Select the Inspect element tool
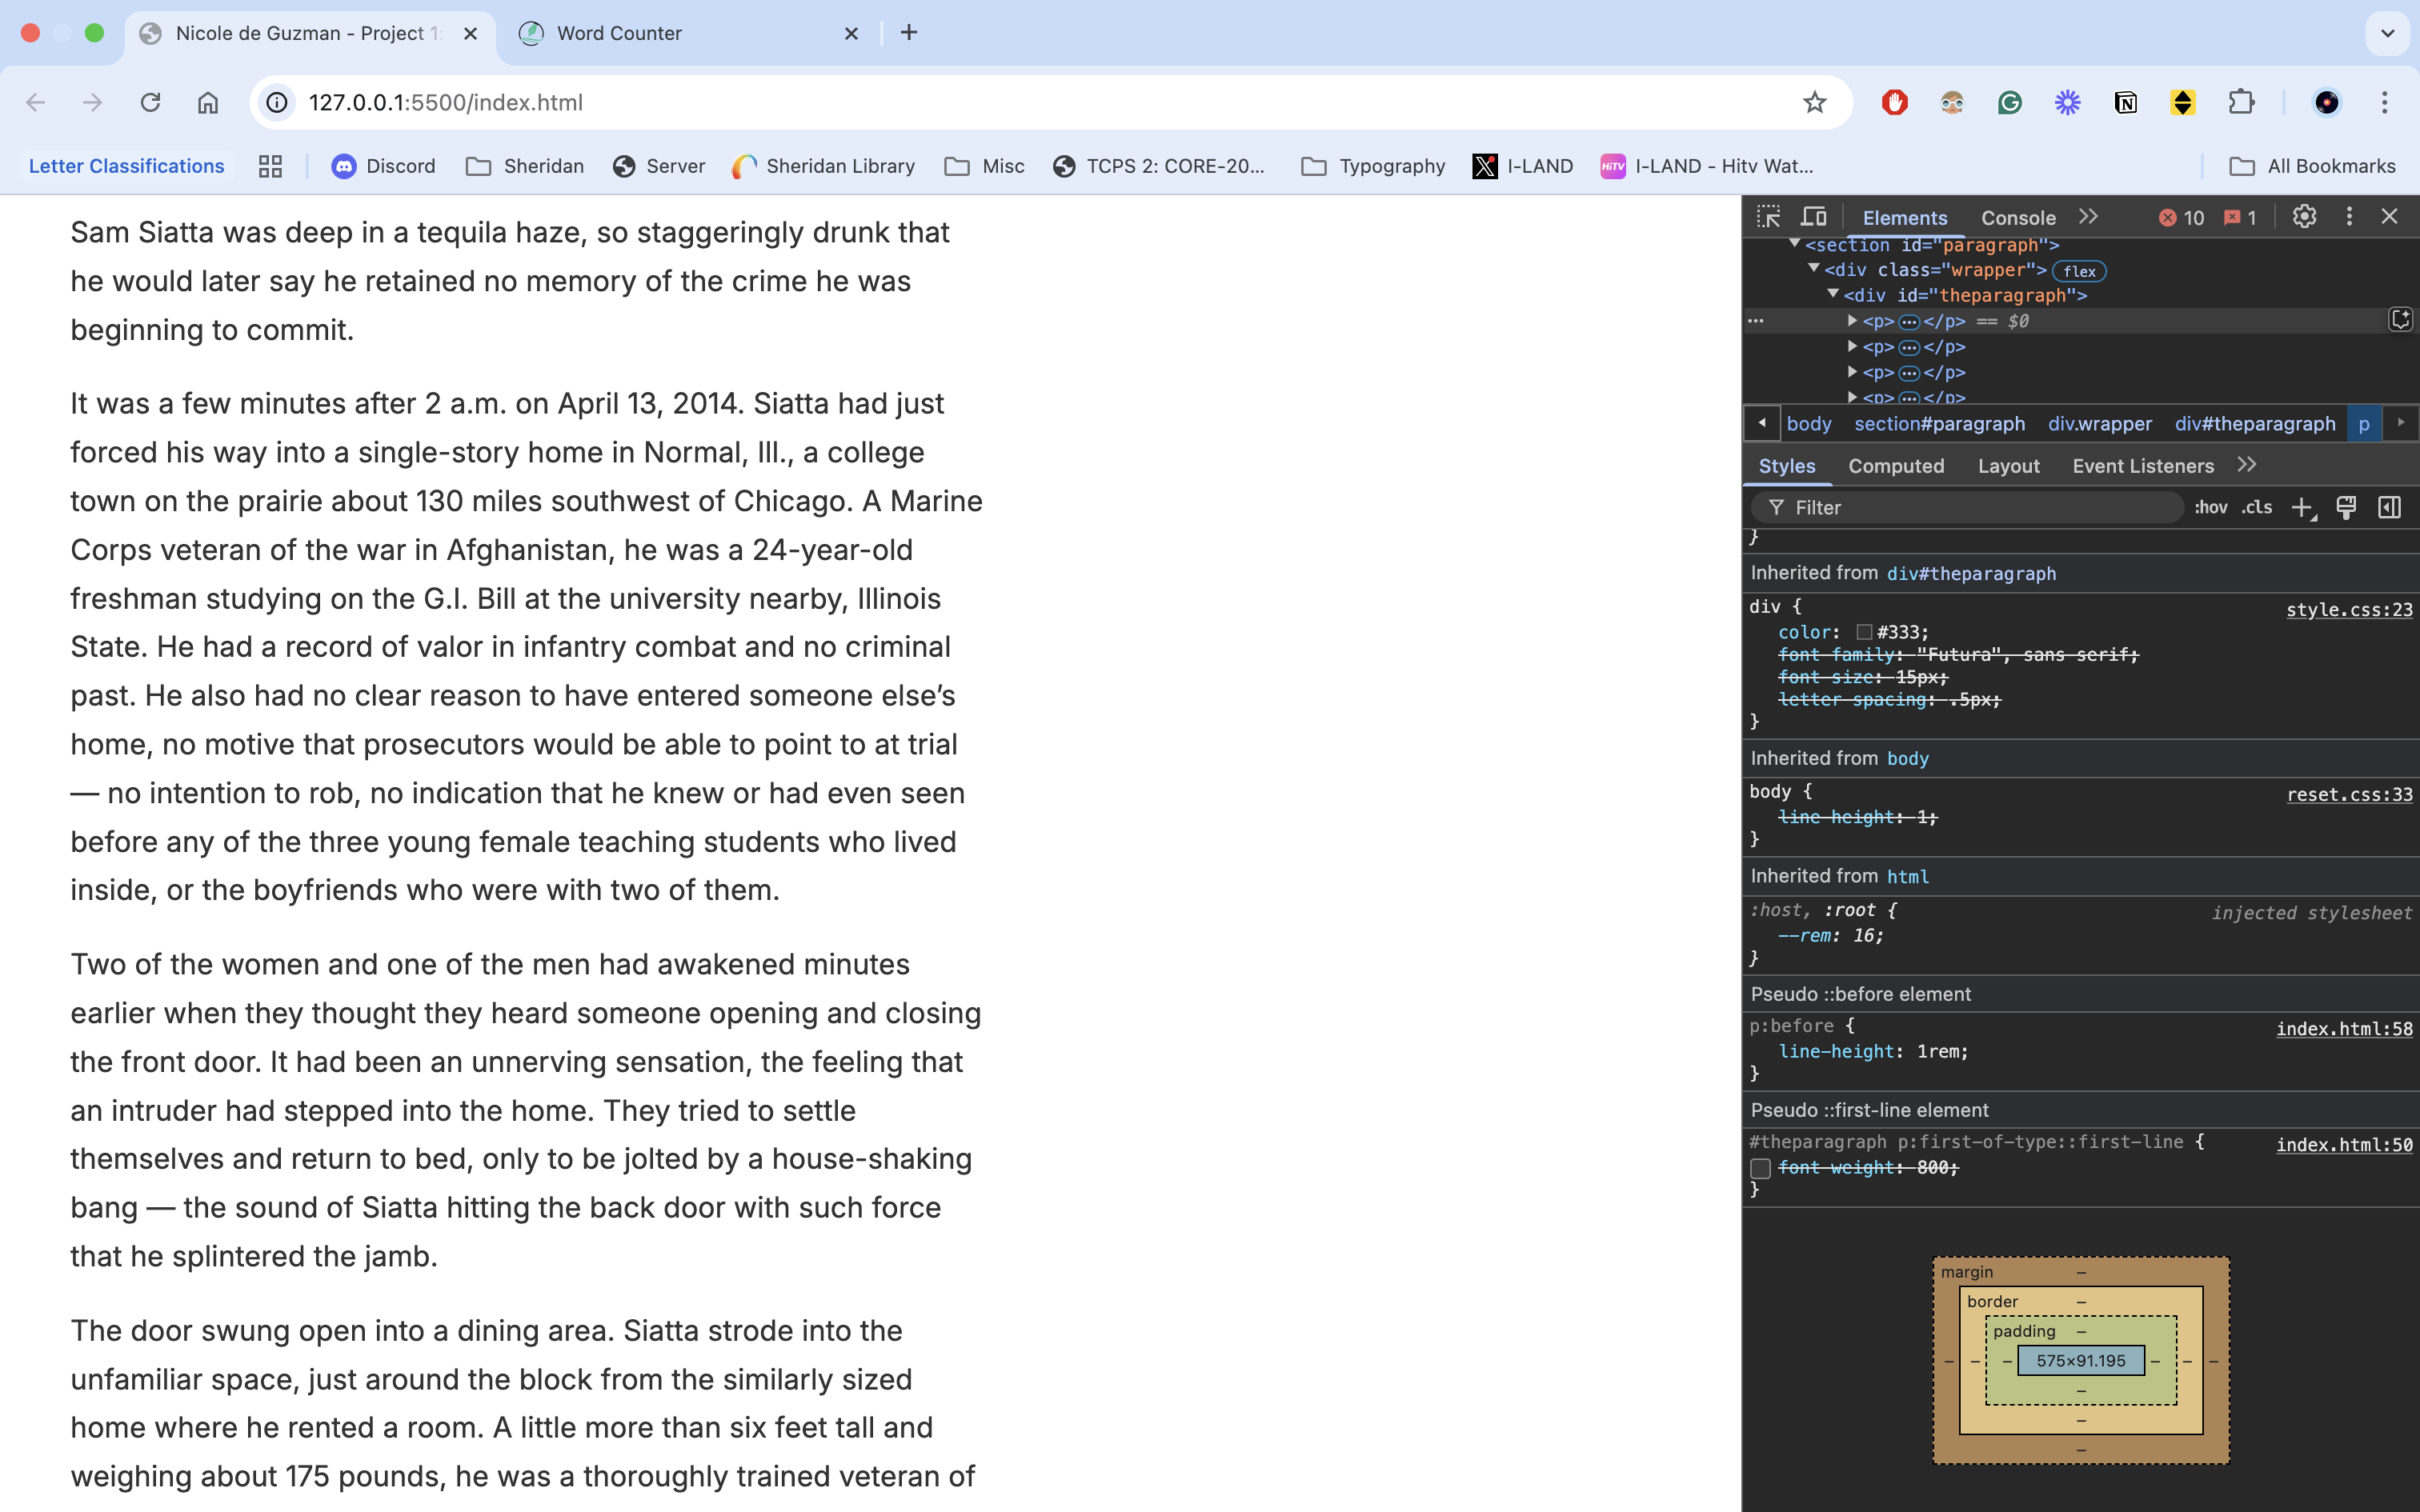The image size is (2420, 1512). [x=1768, y=217]
